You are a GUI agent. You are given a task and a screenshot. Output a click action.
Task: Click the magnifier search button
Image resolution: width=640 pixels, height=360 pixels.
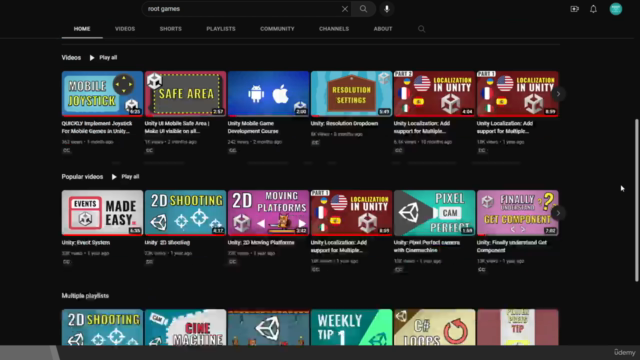(x=363, y=9)
